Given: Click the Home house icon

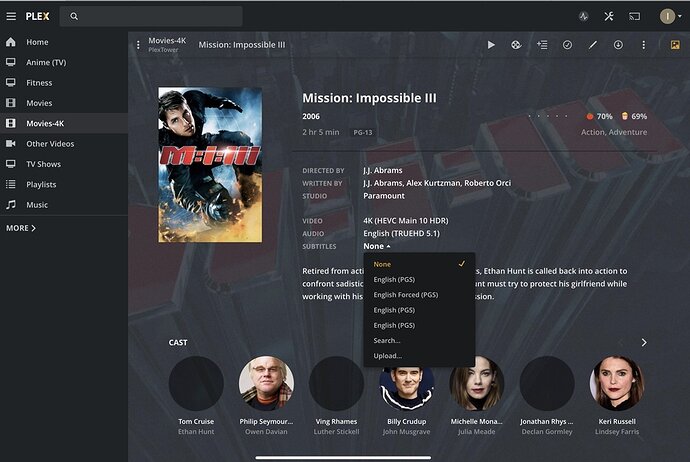Looking at the screenshot, I should pos(11,42).
